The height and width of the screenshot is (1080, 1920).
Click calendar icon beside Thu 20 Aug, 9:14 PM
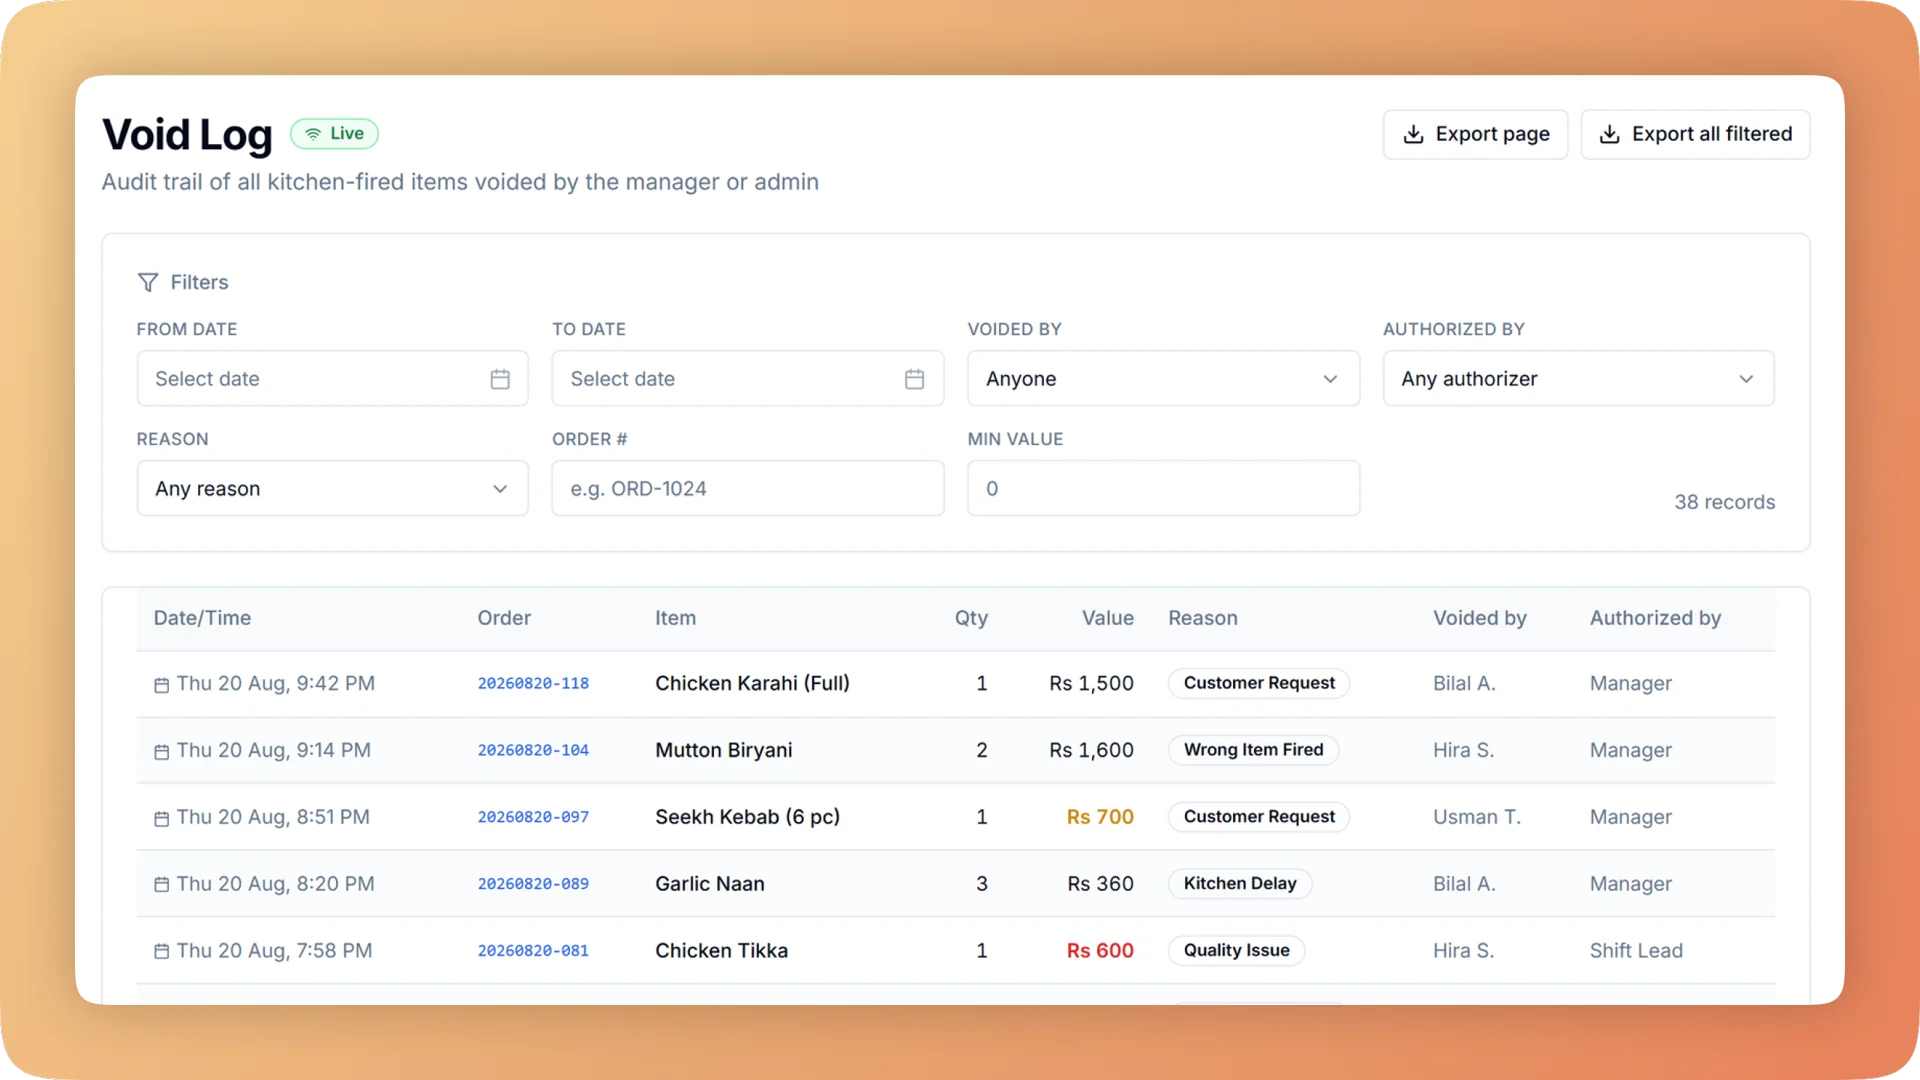(x=161, y=752)
